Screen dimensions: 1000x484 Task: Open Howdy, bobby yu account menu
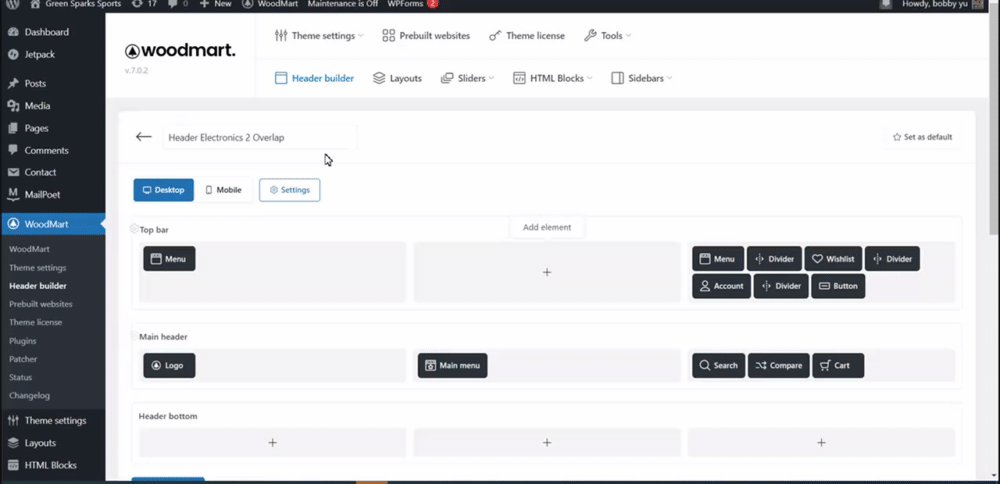pos(942,4)
